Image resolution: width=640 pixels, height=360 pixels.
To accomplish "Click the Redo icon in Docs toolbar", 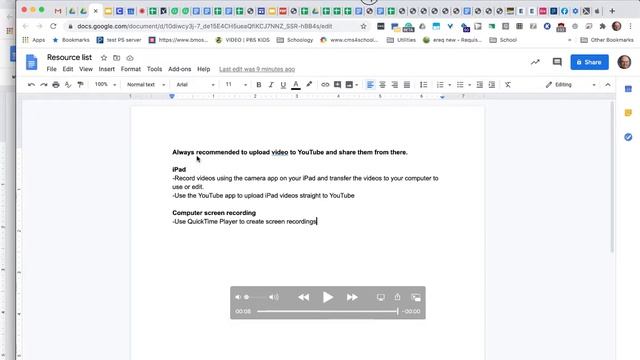I will pos(44,84).
